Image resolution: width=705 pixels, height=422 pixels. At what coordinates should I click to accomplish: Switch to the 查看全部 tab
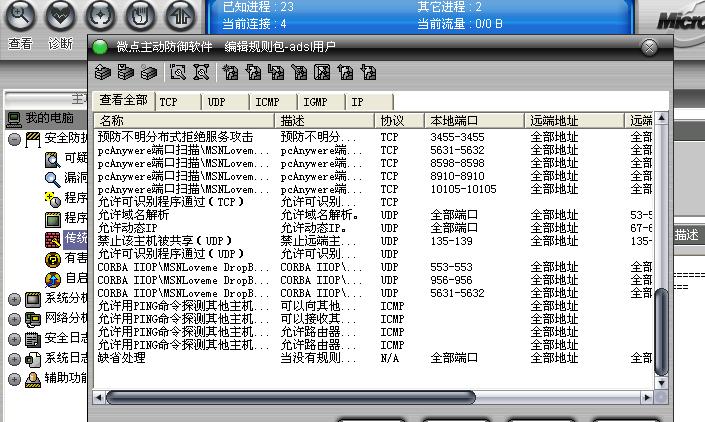(x=124, y=100)
